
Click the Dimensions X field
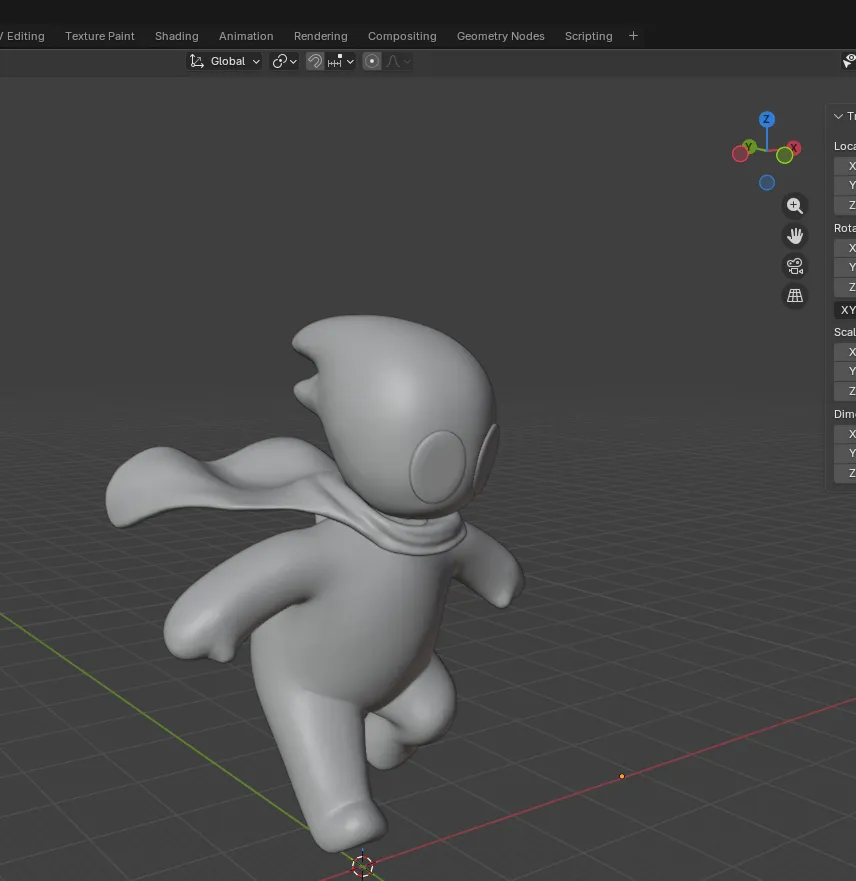click(845, 434)
